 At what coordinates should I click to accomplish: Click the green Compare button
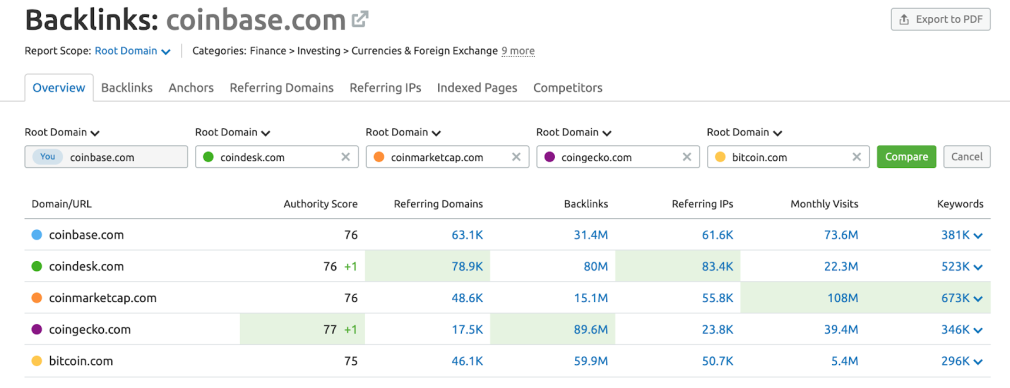(906, 157)
